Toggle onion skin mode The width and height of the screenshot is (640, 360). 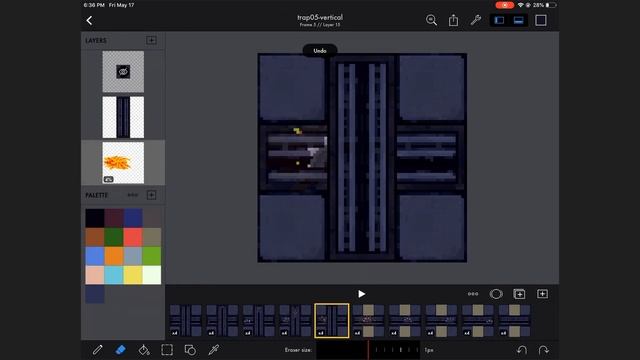[x=496, y=294]
